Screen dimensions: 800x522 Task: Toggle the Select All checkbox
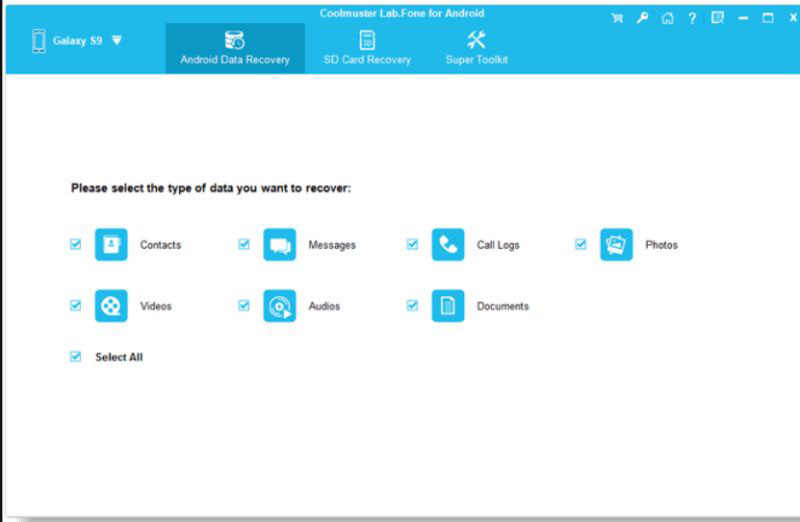76,356
